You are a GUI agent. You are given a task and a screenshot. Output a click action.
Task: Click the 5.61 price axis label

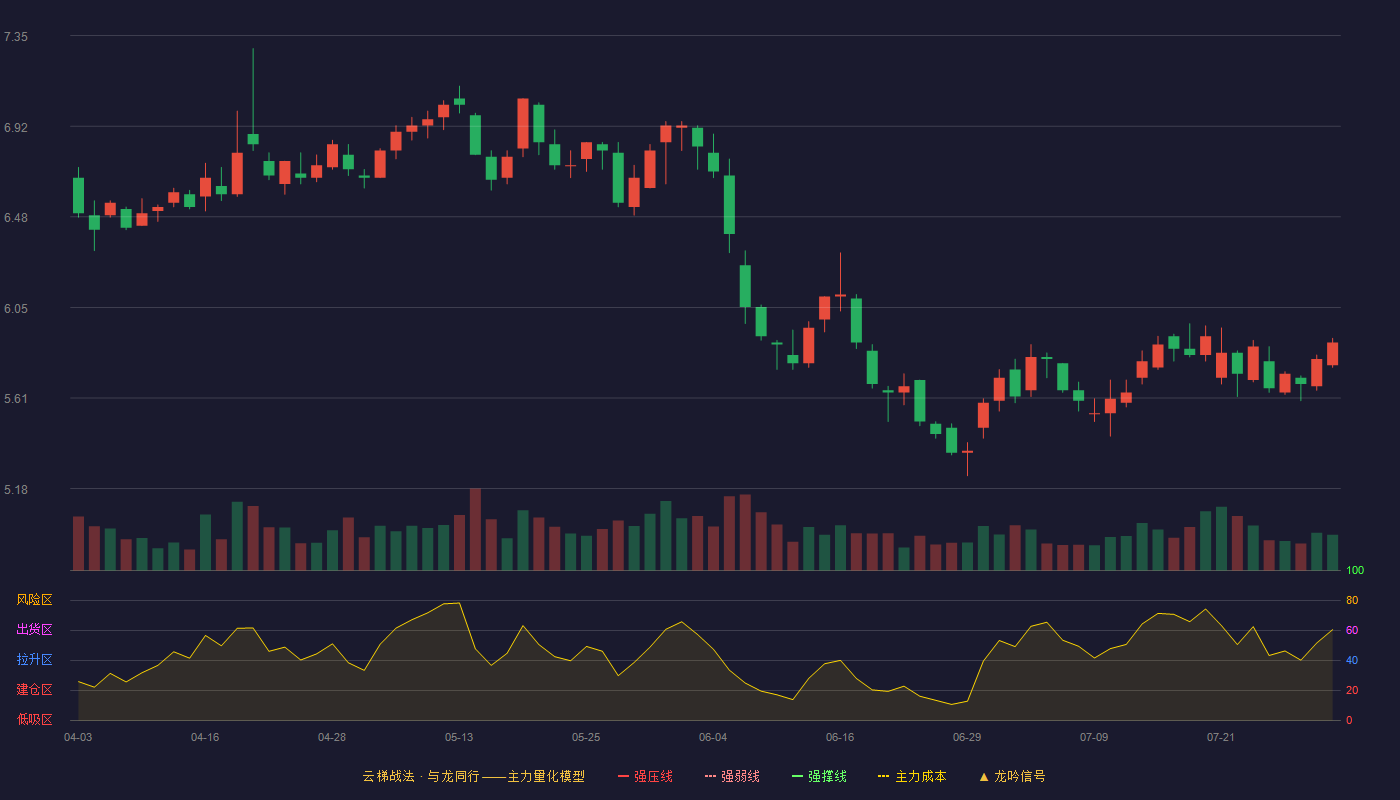coord(16,399)
